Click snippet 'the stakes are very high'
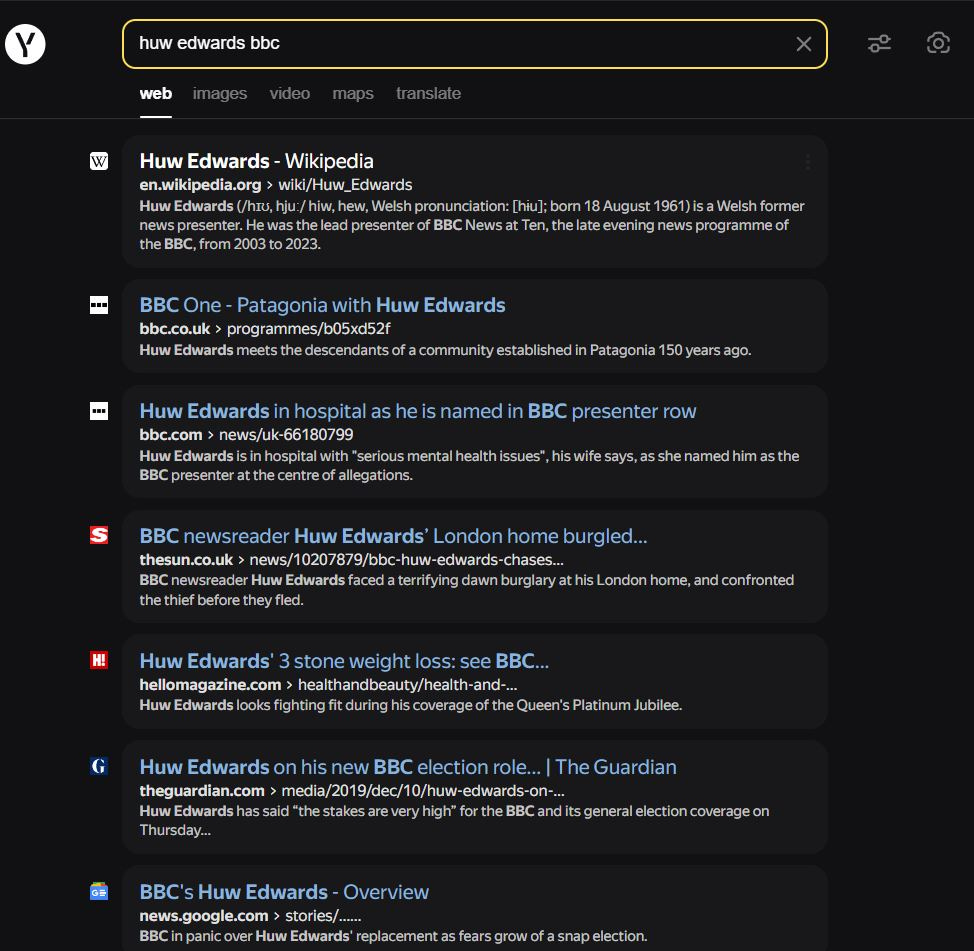974x951 pixels. point(454,821)
